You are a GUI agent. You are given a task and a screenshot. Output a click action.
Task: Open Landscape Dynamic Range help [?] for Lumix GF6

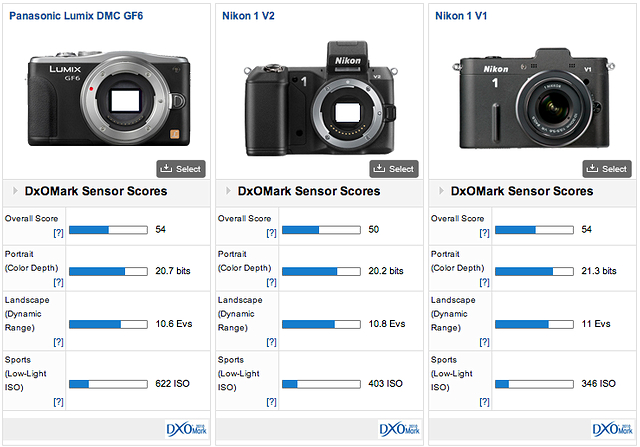coord(58,342)
